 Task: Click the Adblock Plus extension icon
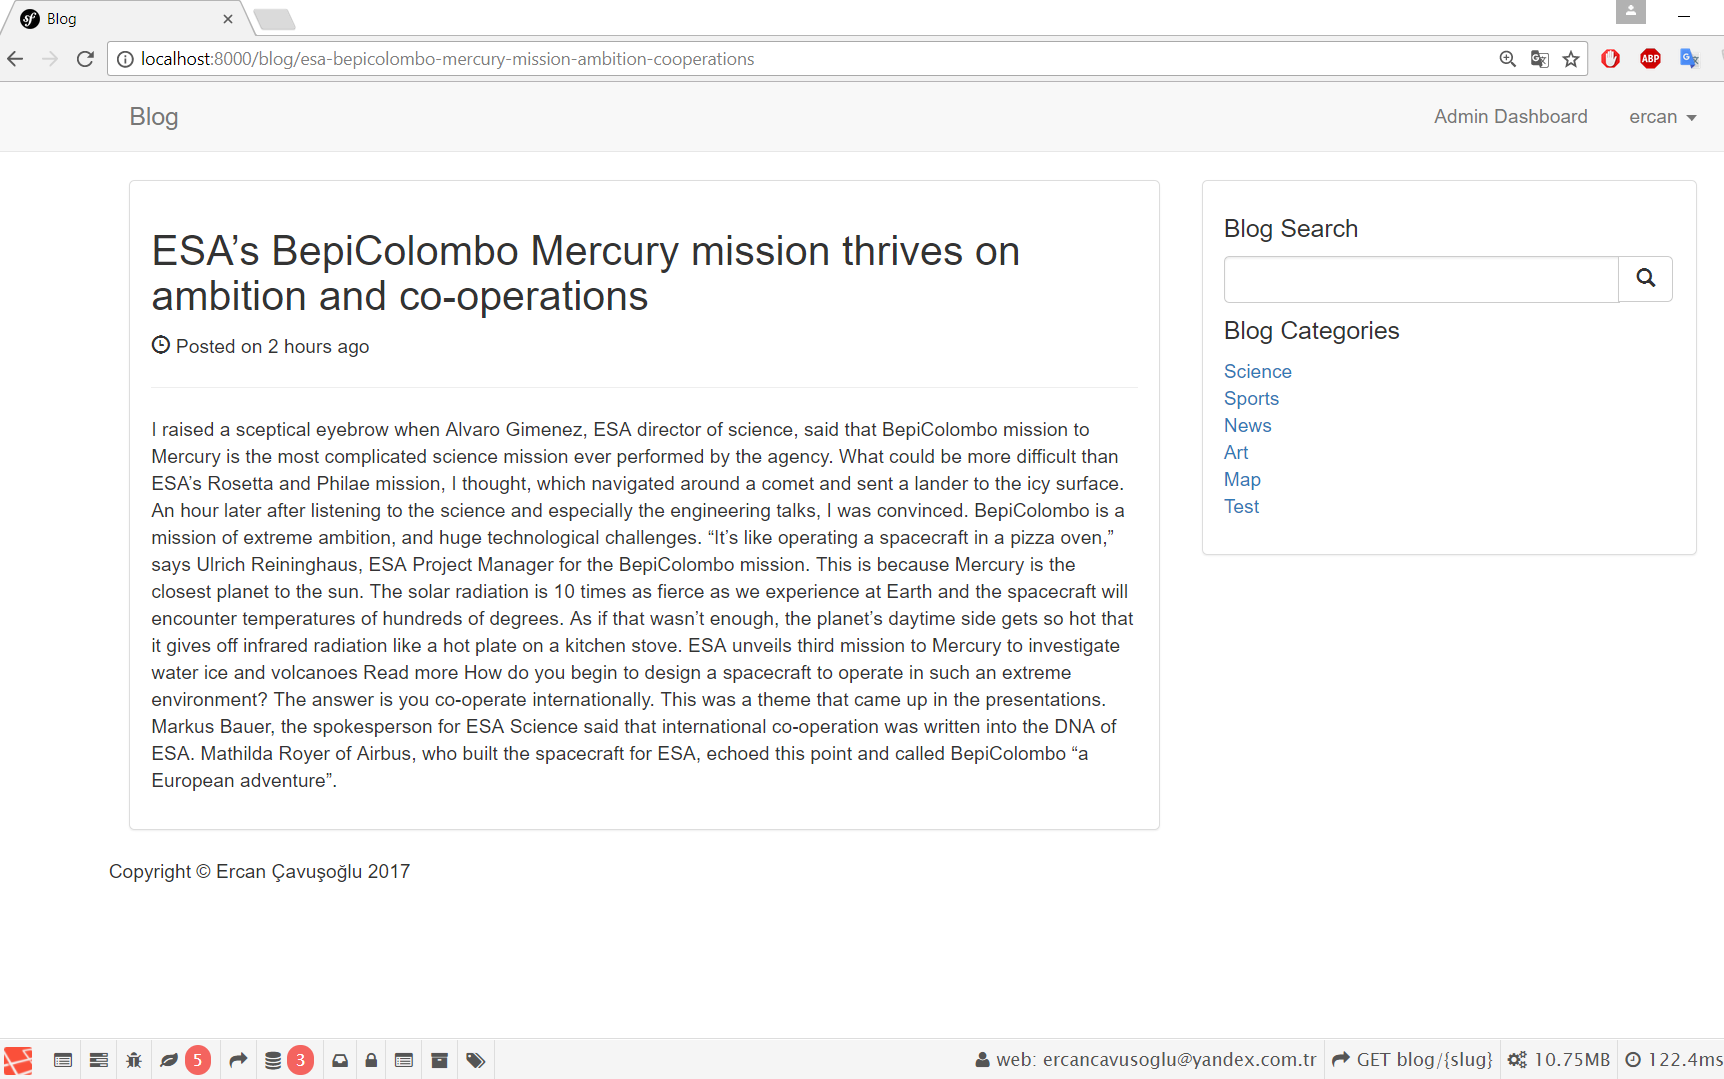tap(1650, 59)
